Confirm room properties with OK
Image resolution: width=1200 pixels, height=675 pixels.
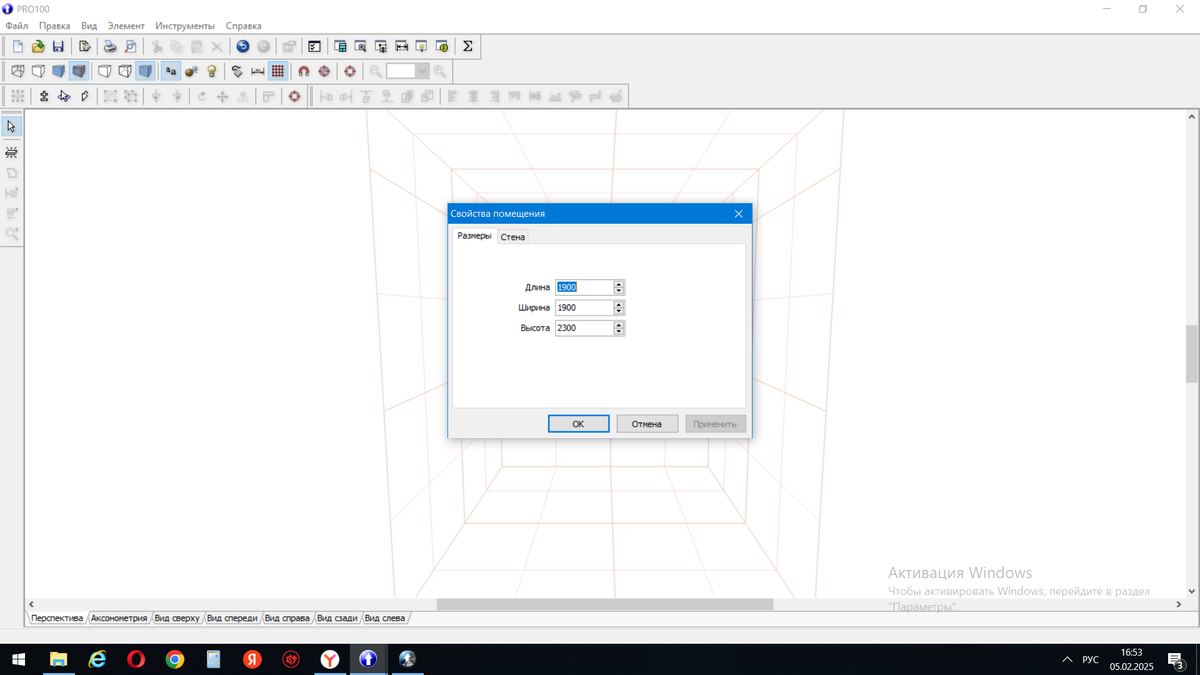pos(579,424)
